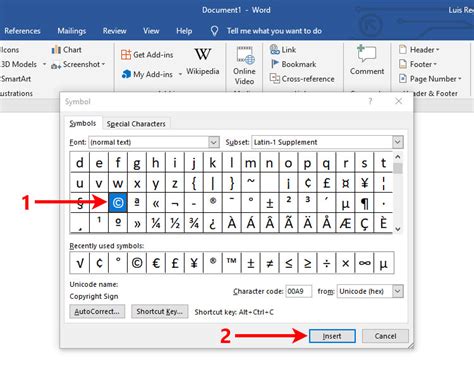This screenshot has height=379, width=474.
Task: Close the Symbol dialog with X
Action: 398,101
